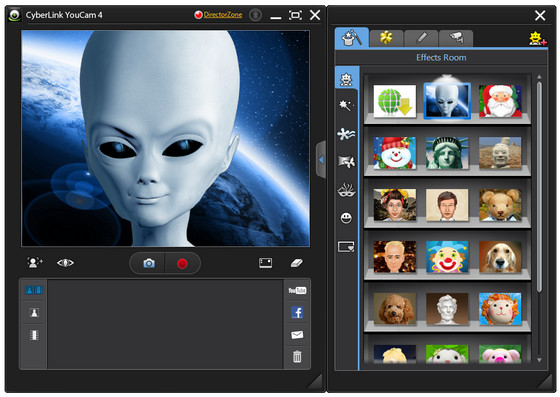Delete selected capture with trash icon
This screenshot has width=560, height=397.
pyautogui.click(x=297, y=356)
